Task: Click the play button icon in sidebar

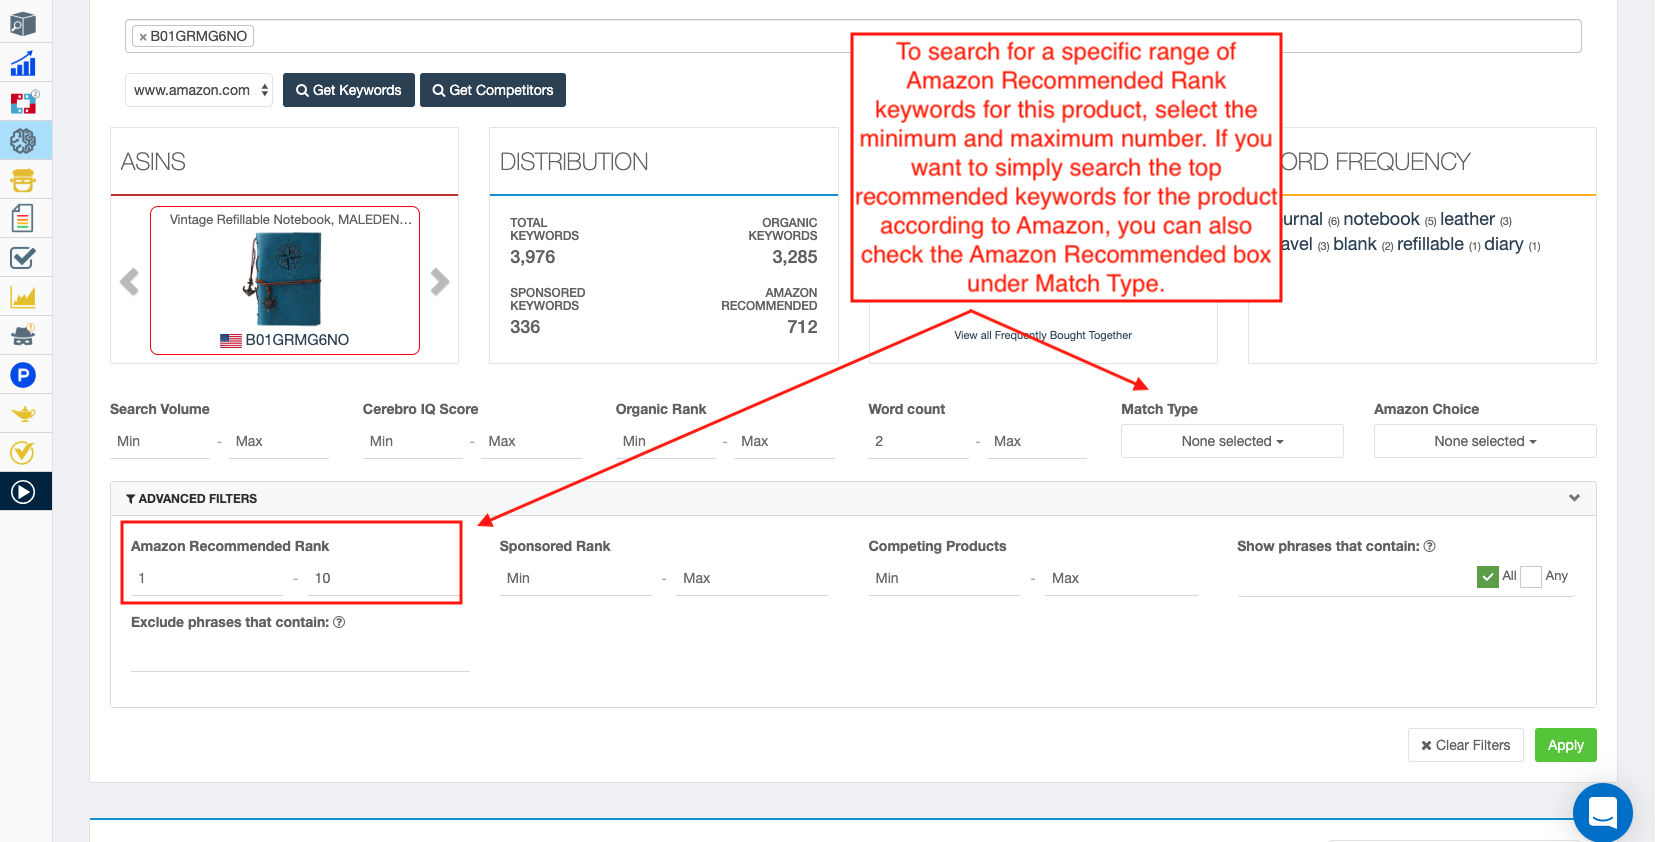Action: tap(23, 491)
